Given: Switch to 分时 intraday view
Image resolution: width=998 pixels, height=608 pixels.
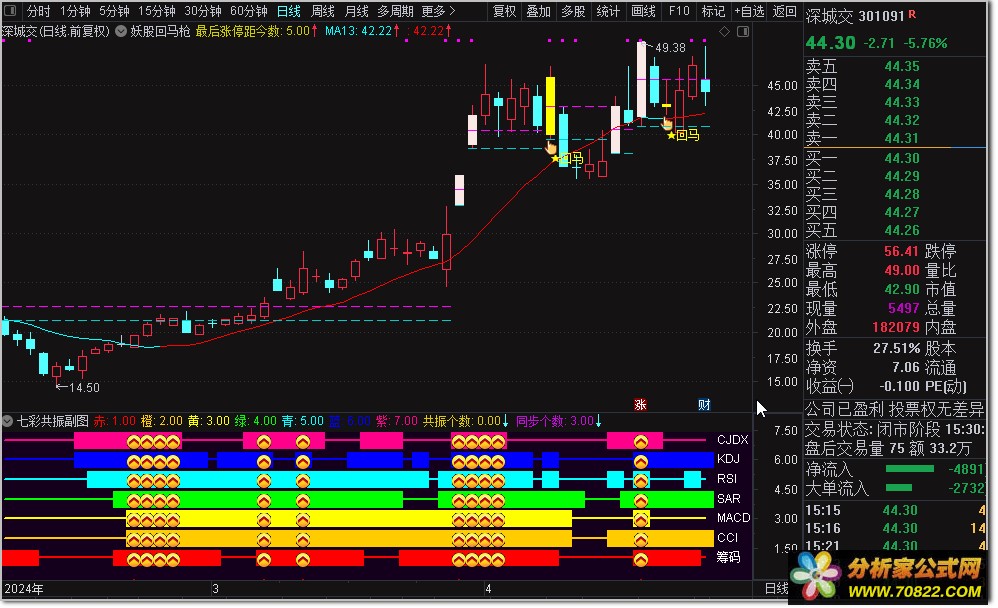Looking at the screenshot, I should 38,11.
